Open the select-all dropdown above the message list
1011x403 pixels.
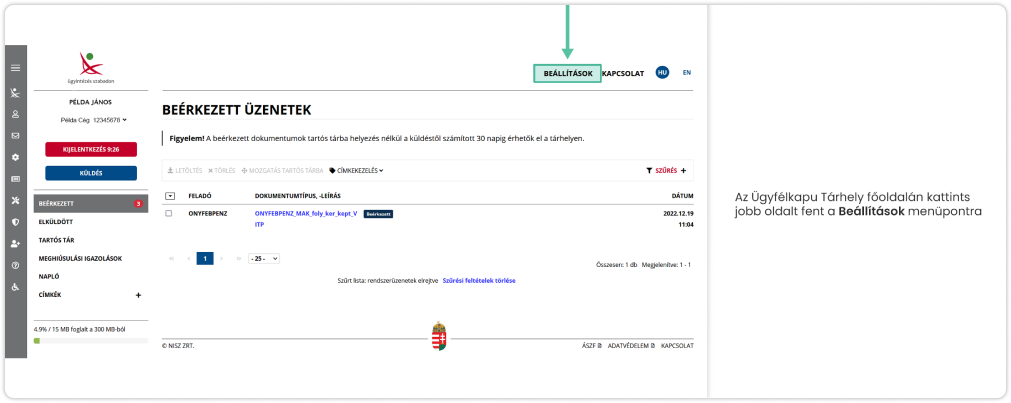[169, 196]
